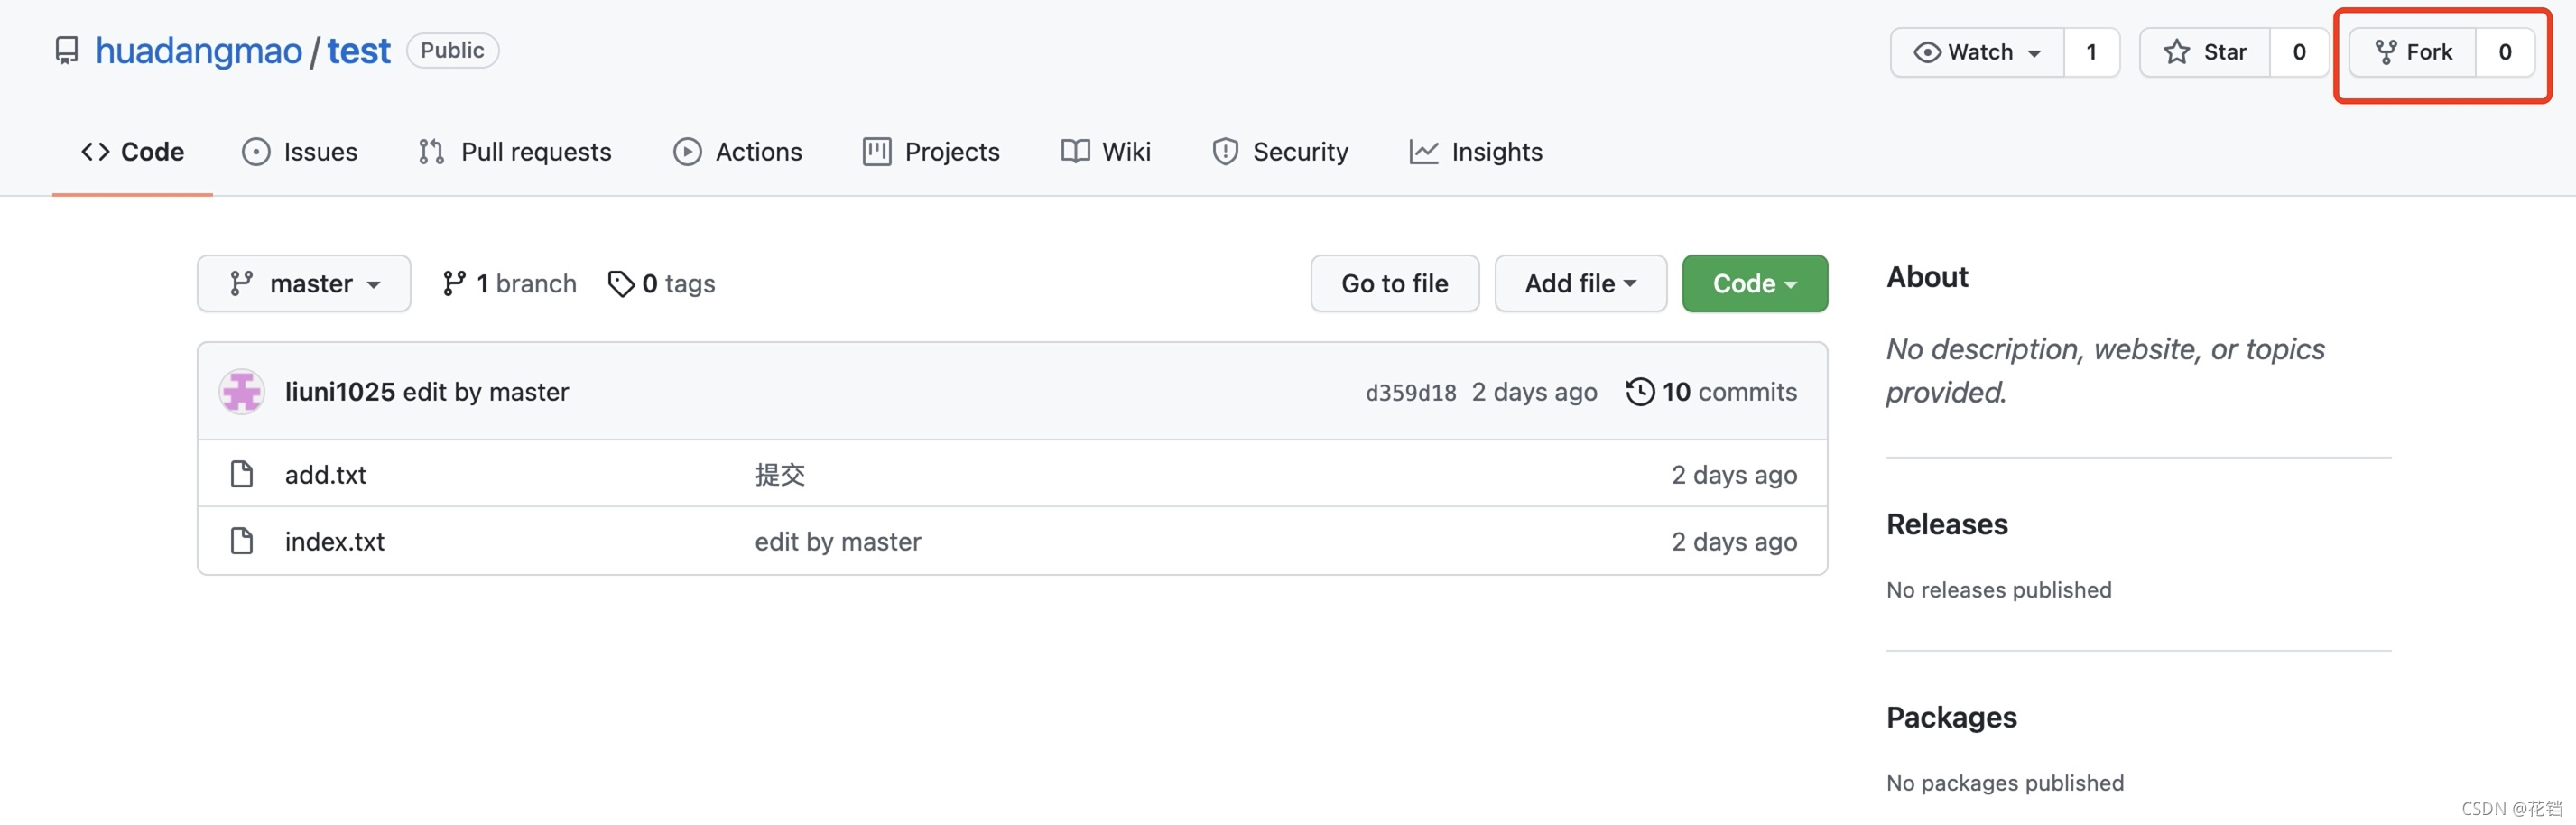Click the file icon next to add.txt
This screenshot has height=825, width=2576.
(241, 474)
